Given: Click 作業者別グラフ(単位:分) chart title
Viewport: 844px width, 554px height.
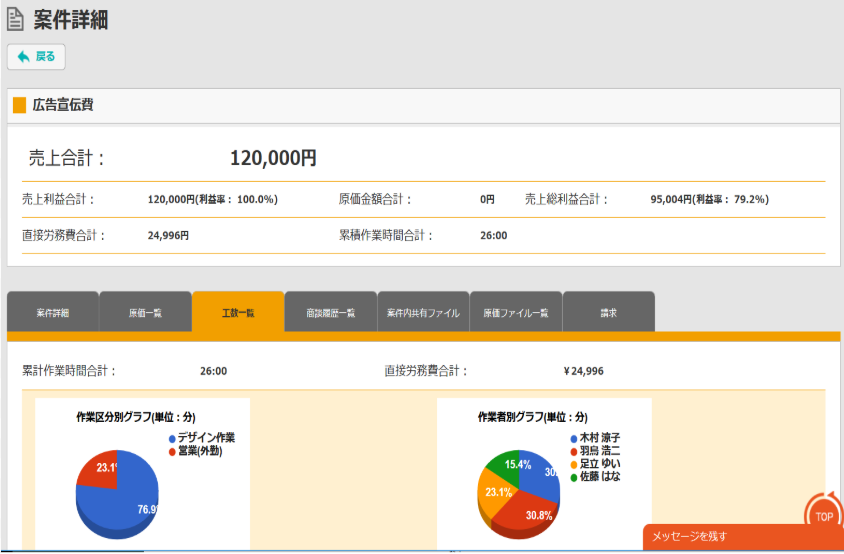Looking at the screenshot, I should (533, 417).
